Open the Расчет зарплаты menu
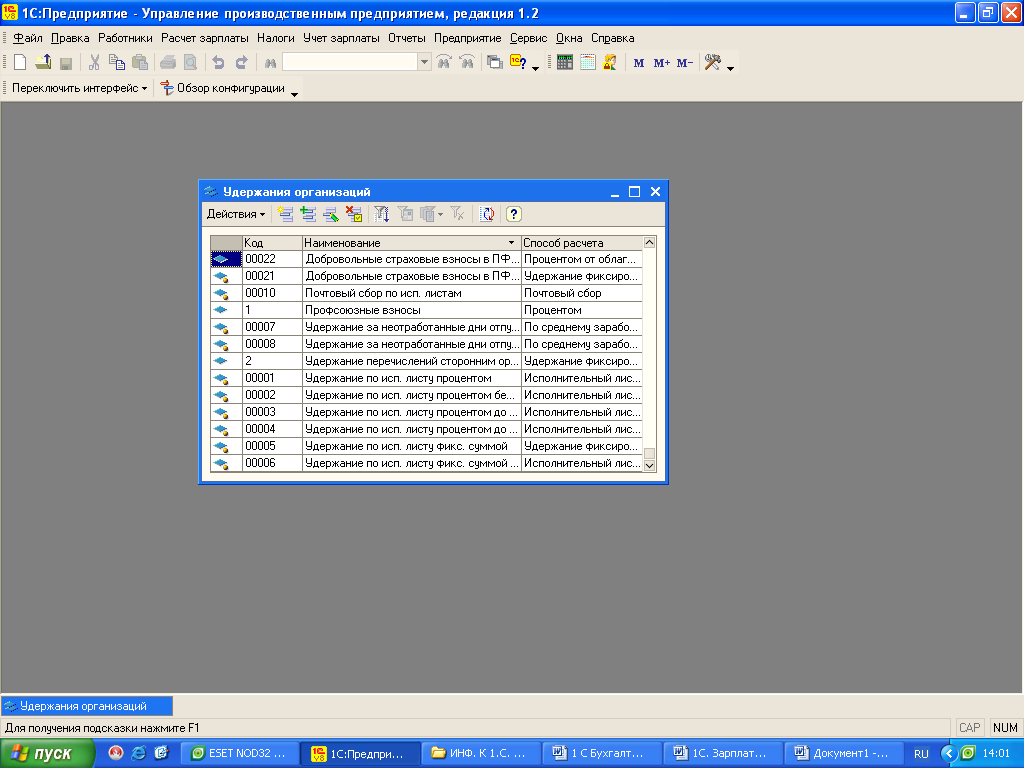The width and height of the screenshot is (1024, 768). tap(204, 38)
